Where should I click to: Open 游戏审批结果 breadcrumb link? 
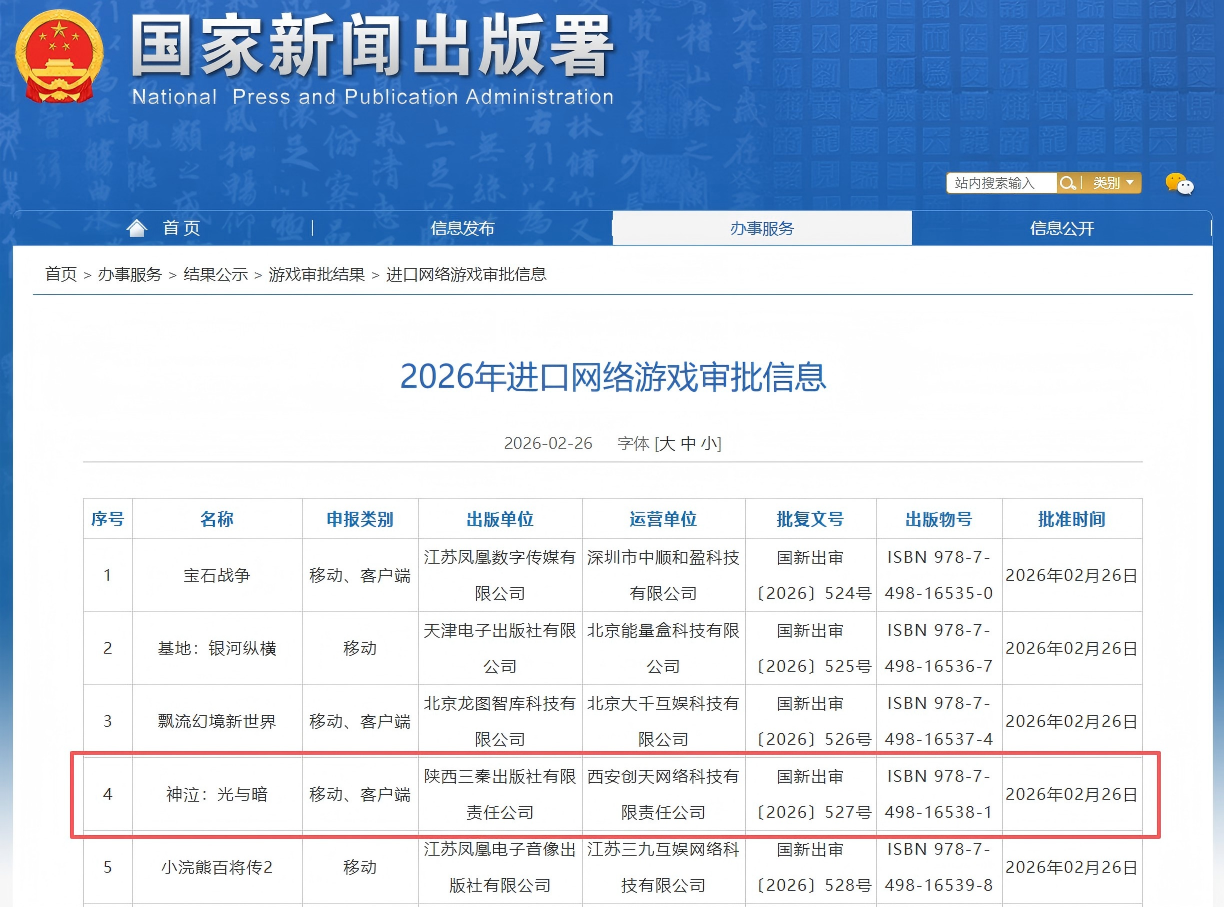click(x=317, y=274)
